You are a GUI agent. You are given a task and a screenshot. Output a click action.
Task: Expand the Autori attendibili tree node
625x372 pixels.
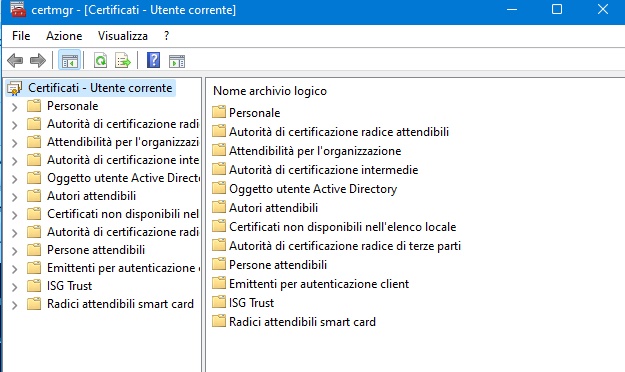point(15,197)
